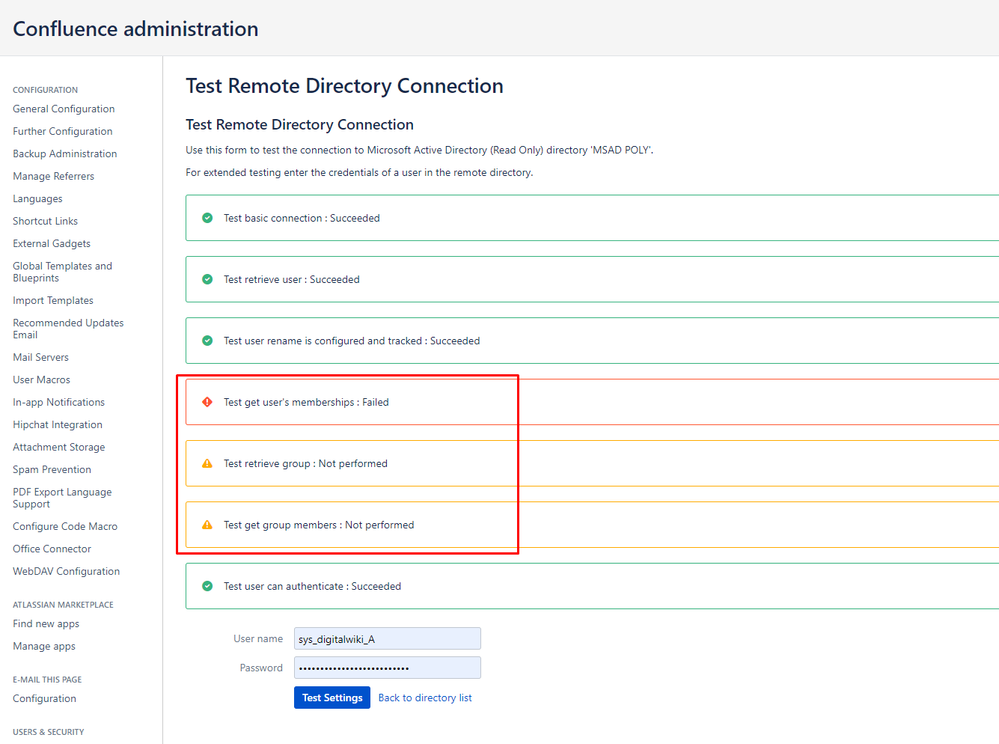Open Find new apps in Marketplace
999x744 pixels.
46,624
